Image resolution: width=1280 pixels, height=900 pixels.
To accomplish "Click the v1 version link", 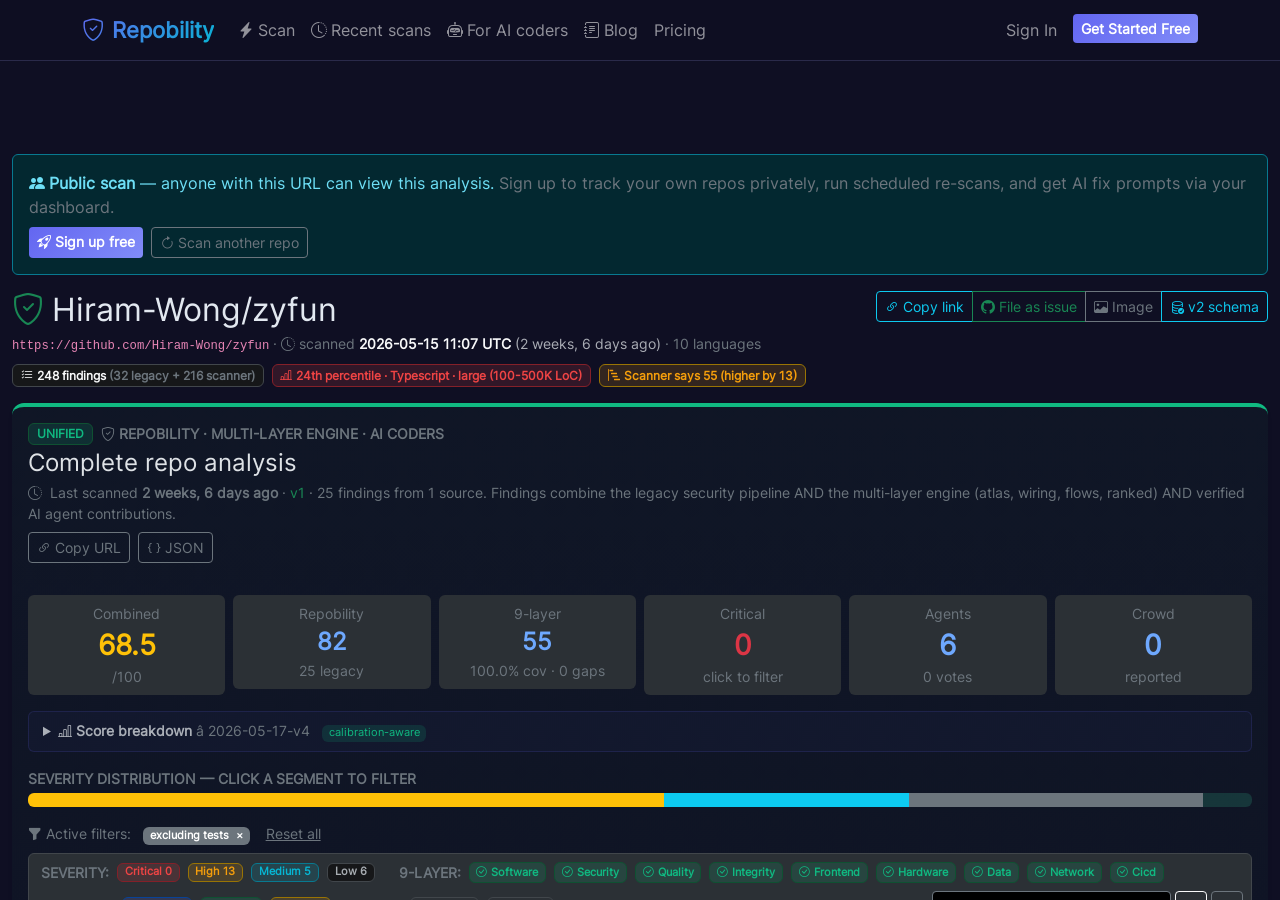I will 298,493.
